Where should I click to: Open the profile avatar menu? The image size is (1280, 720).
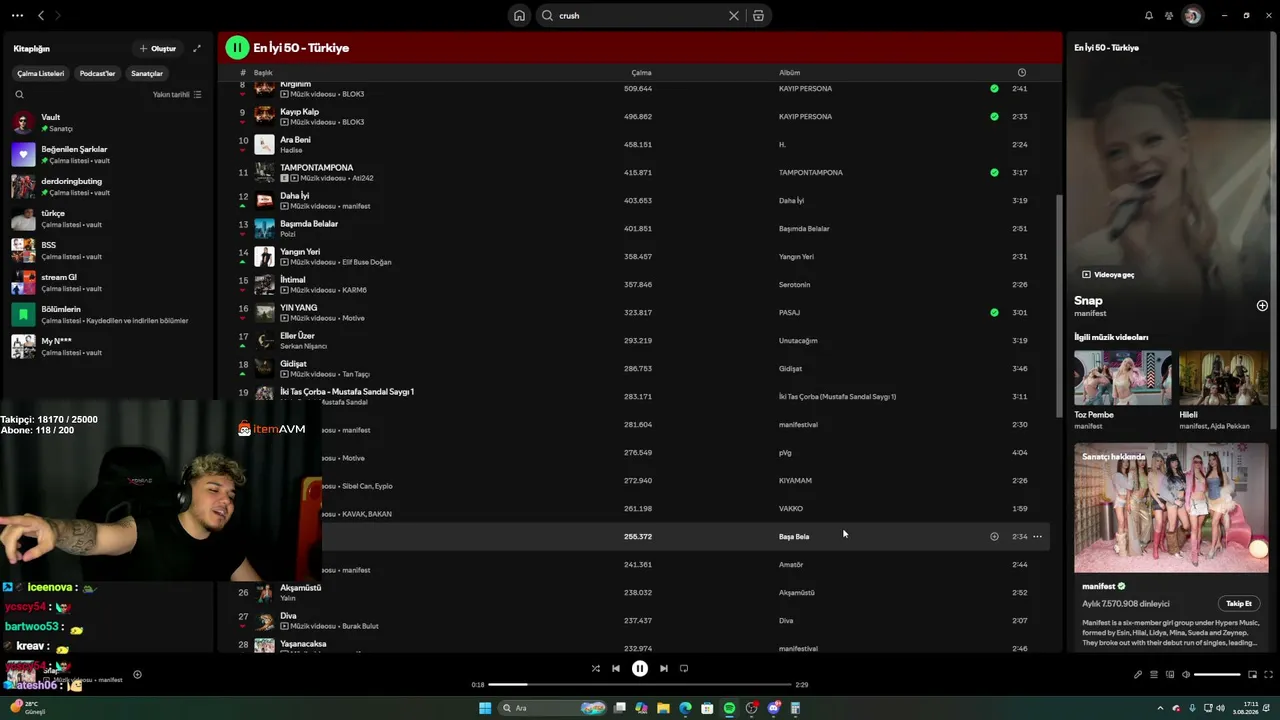(1192, 15)
